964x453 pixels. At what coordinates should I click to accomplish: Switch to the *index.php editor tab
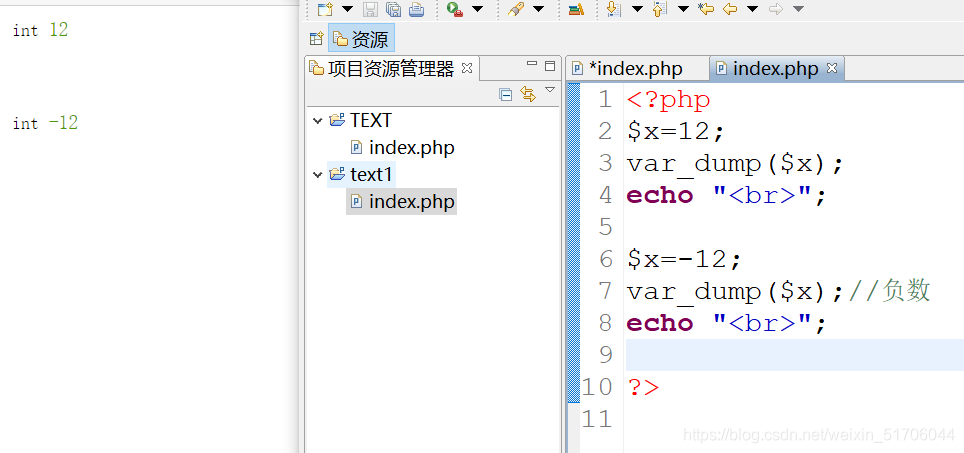pyautogui.click(x=635, y=69)
